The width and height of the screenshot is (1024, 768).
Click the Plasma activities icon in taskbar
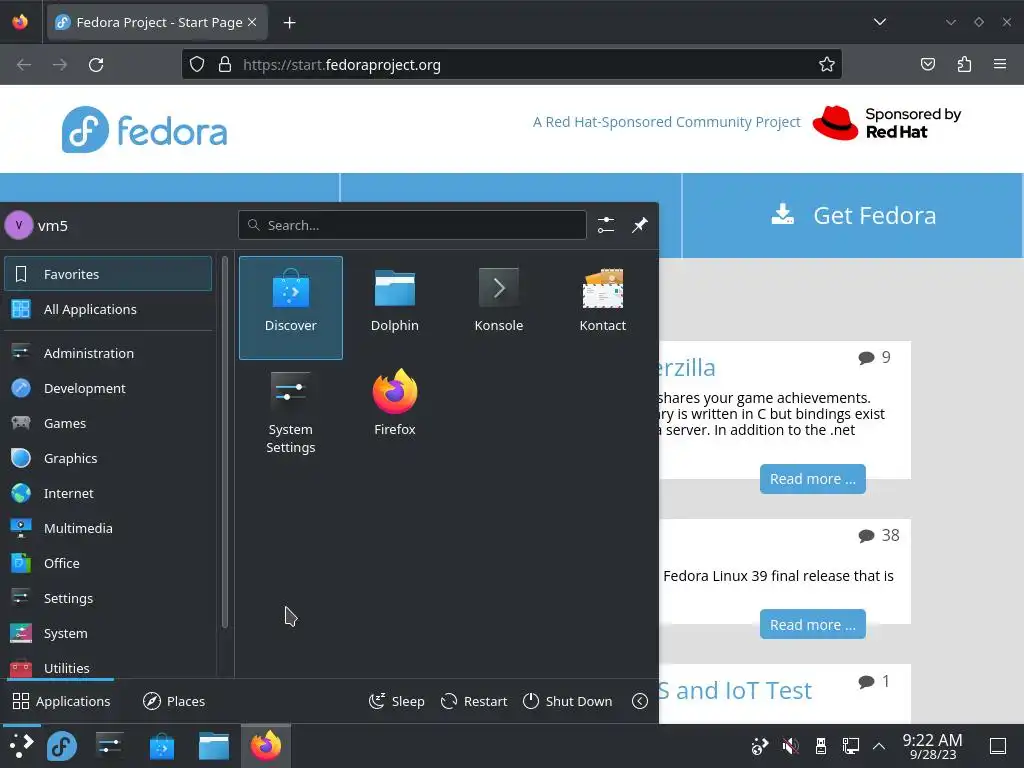click(x=21, y=745)
